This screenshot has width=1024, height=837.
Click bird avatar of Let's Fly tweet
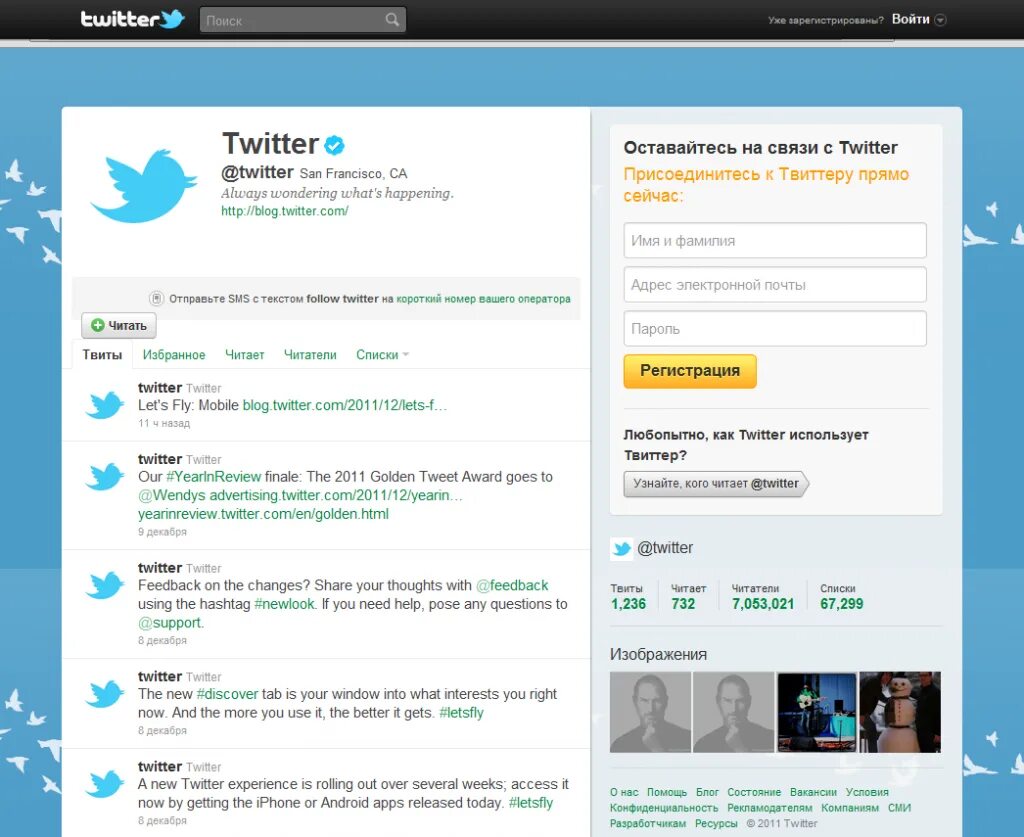point(104,405)
